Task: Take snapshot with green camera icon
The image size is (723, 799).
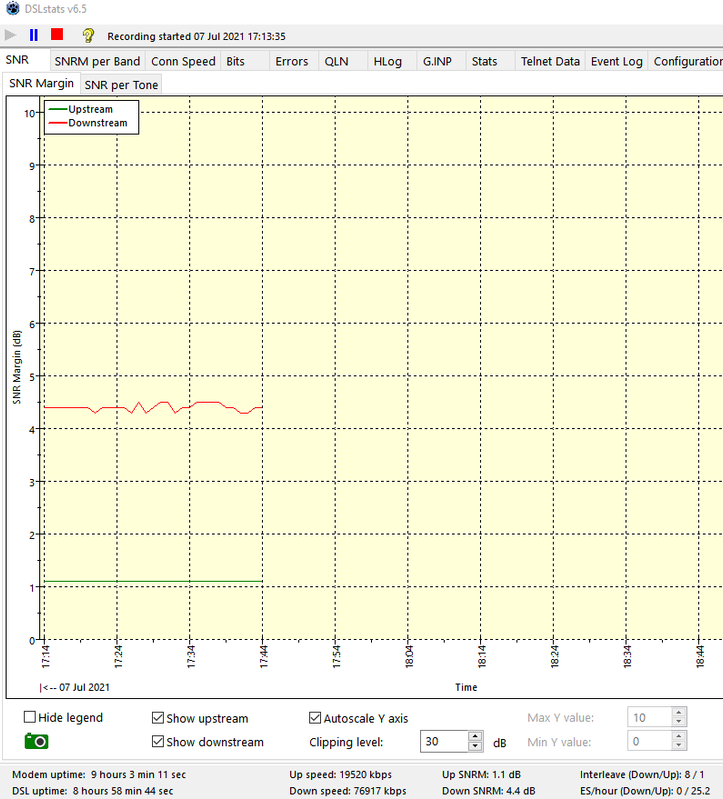Action: (36, 741)
